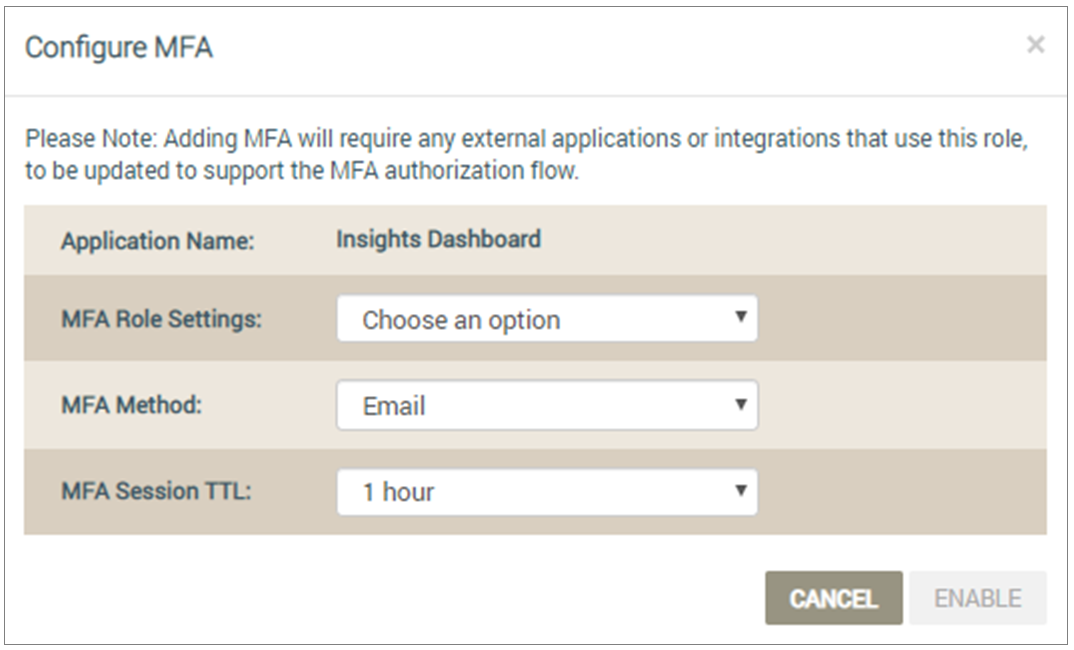Expand the MFA Session TTL dropdown

(547, 492)
